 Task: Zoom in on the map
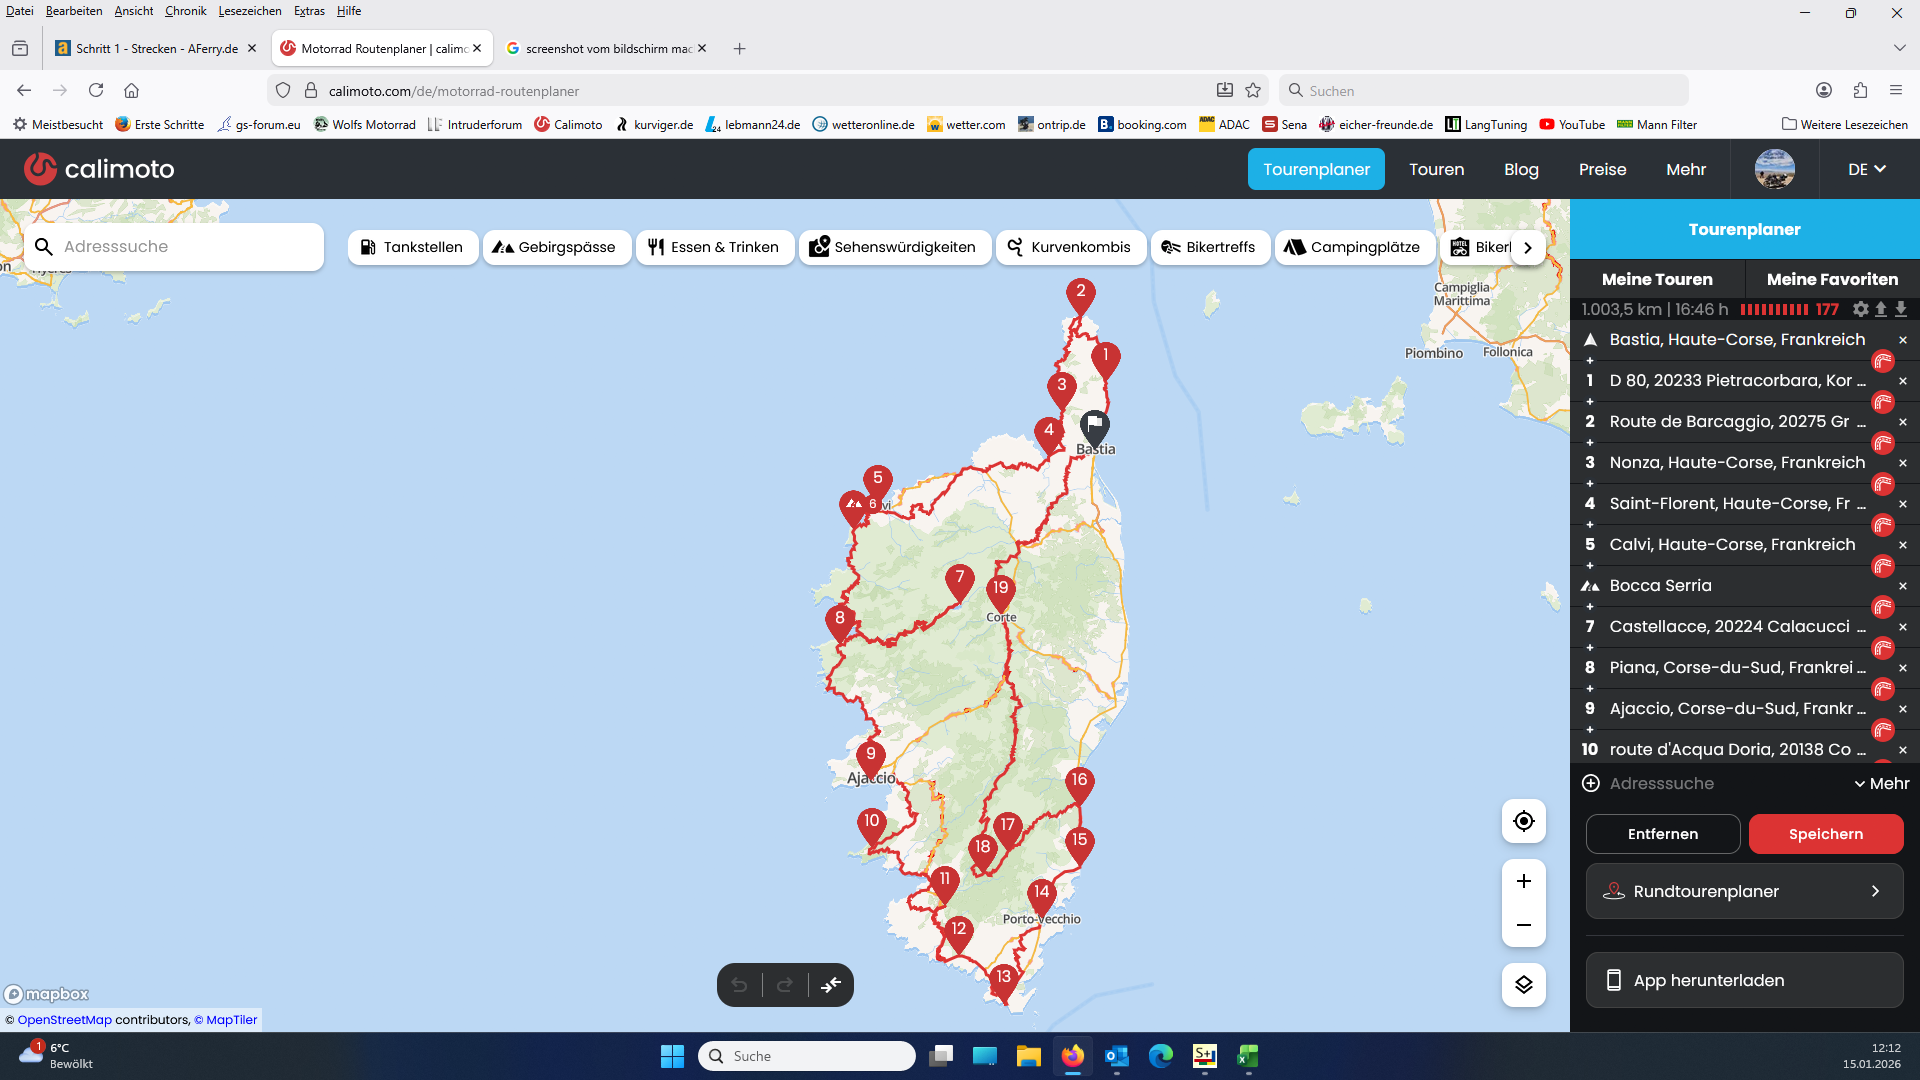tap(1523, 881)
